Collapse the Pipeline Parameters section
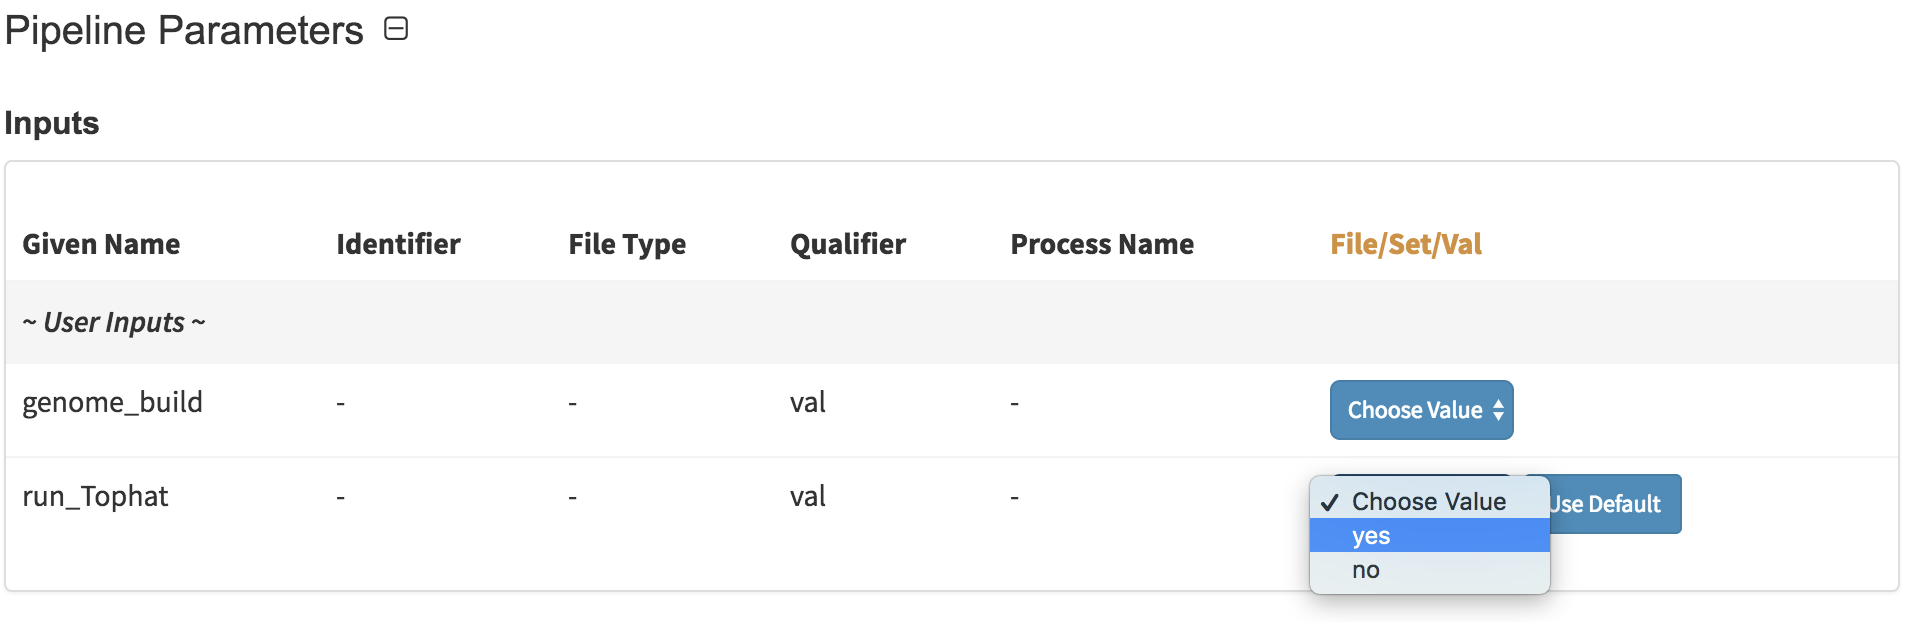Viewport: 1920px width, 622px height. pyautogui.click(x=396, y=29)
